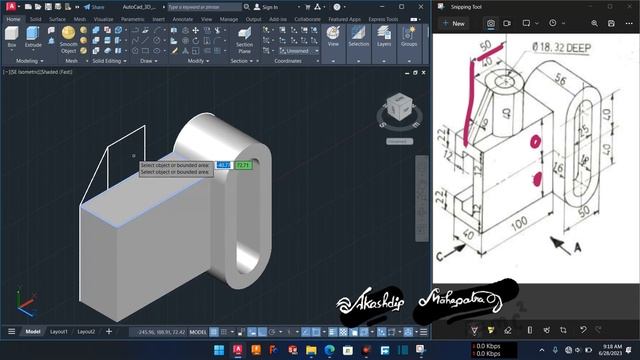
Task: Expand the Solid Editing panel dropdown
Action: tap(109, 61)
